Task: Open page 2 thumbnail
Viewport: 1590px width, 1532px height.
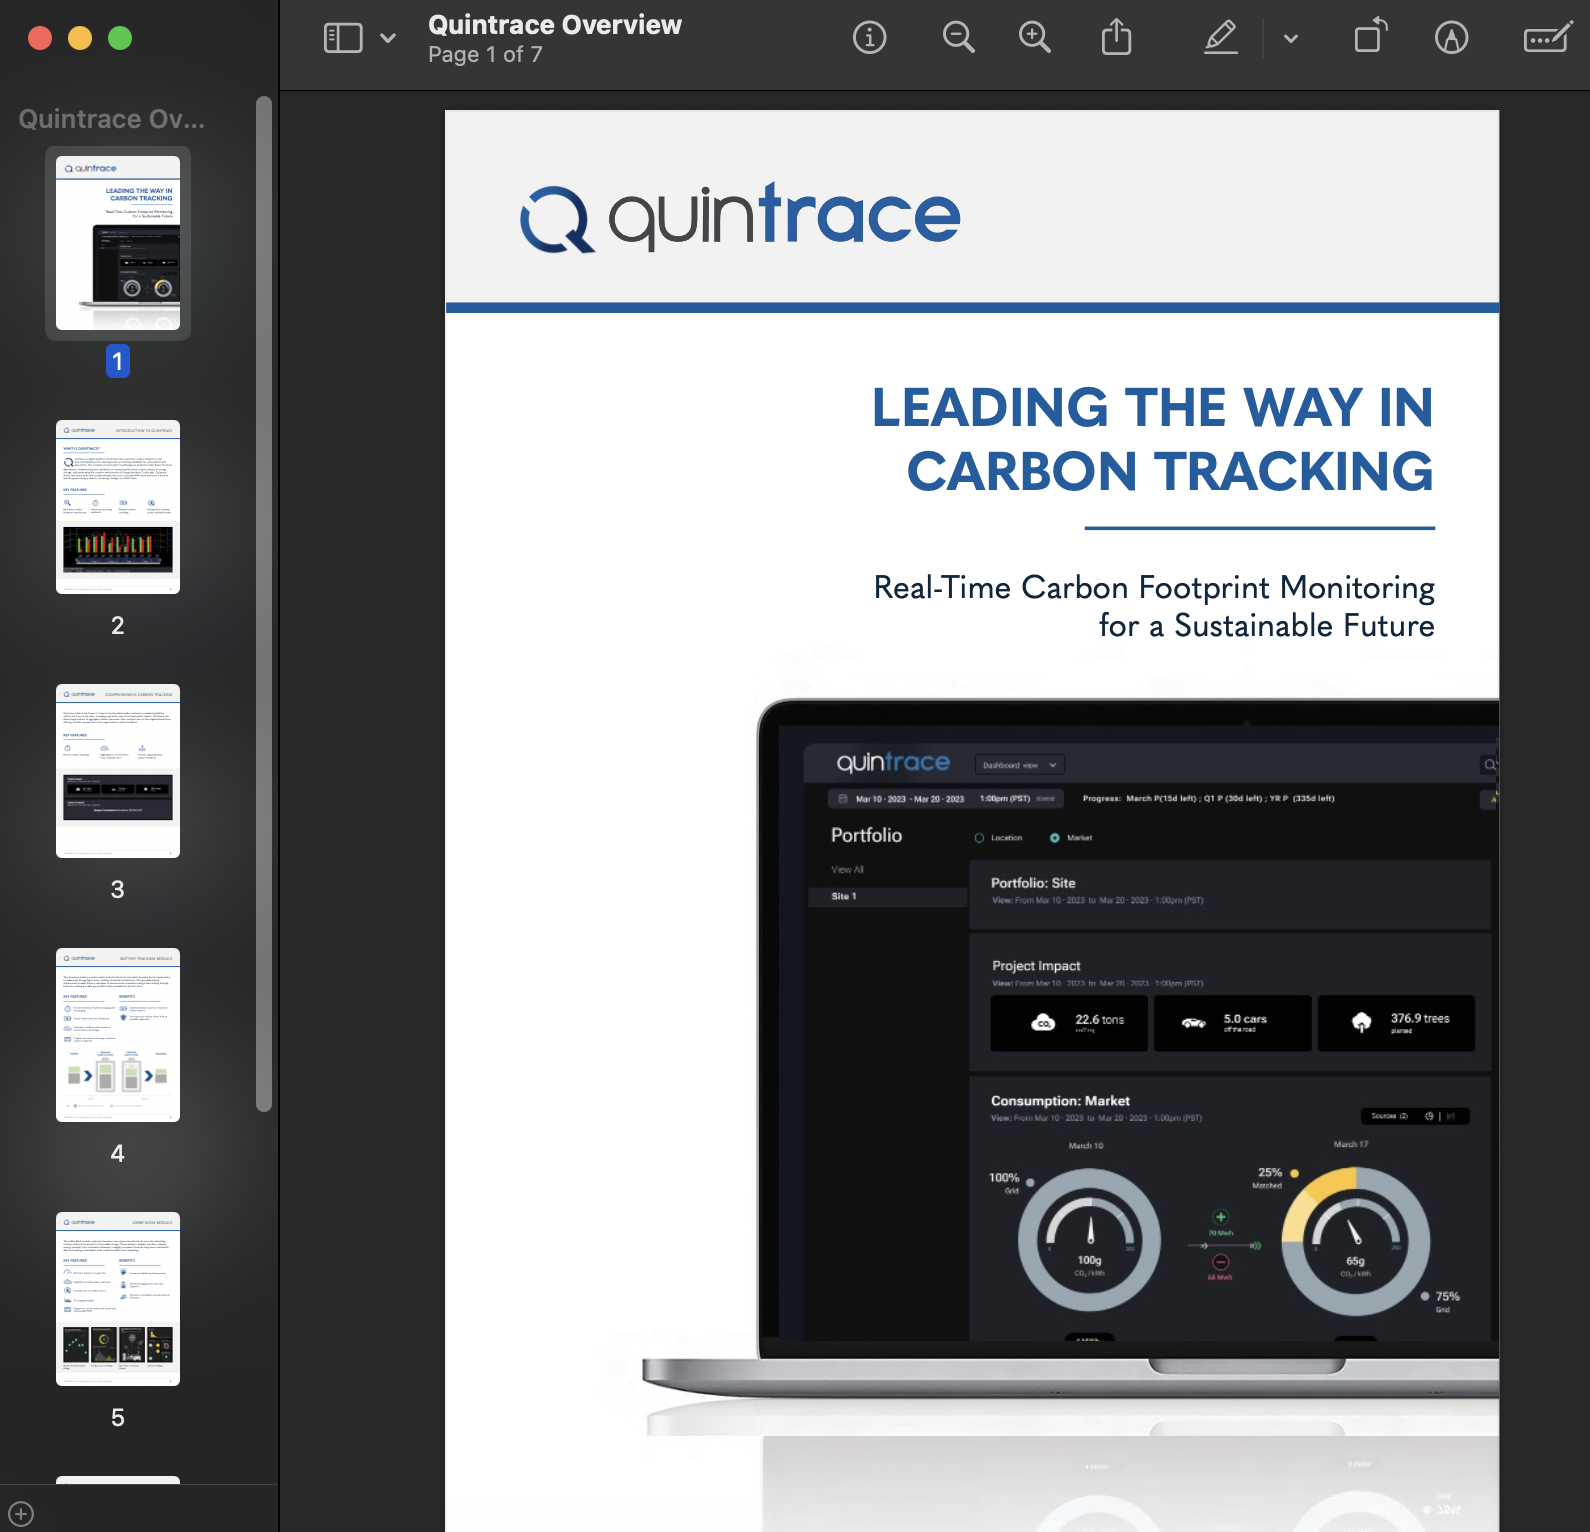Action: coord(118,507)
